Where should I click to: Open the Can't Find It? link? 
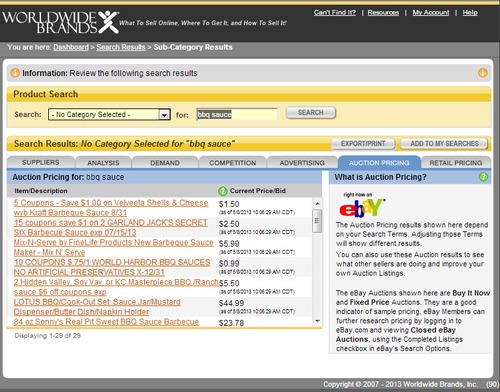(x=335, y=13)
